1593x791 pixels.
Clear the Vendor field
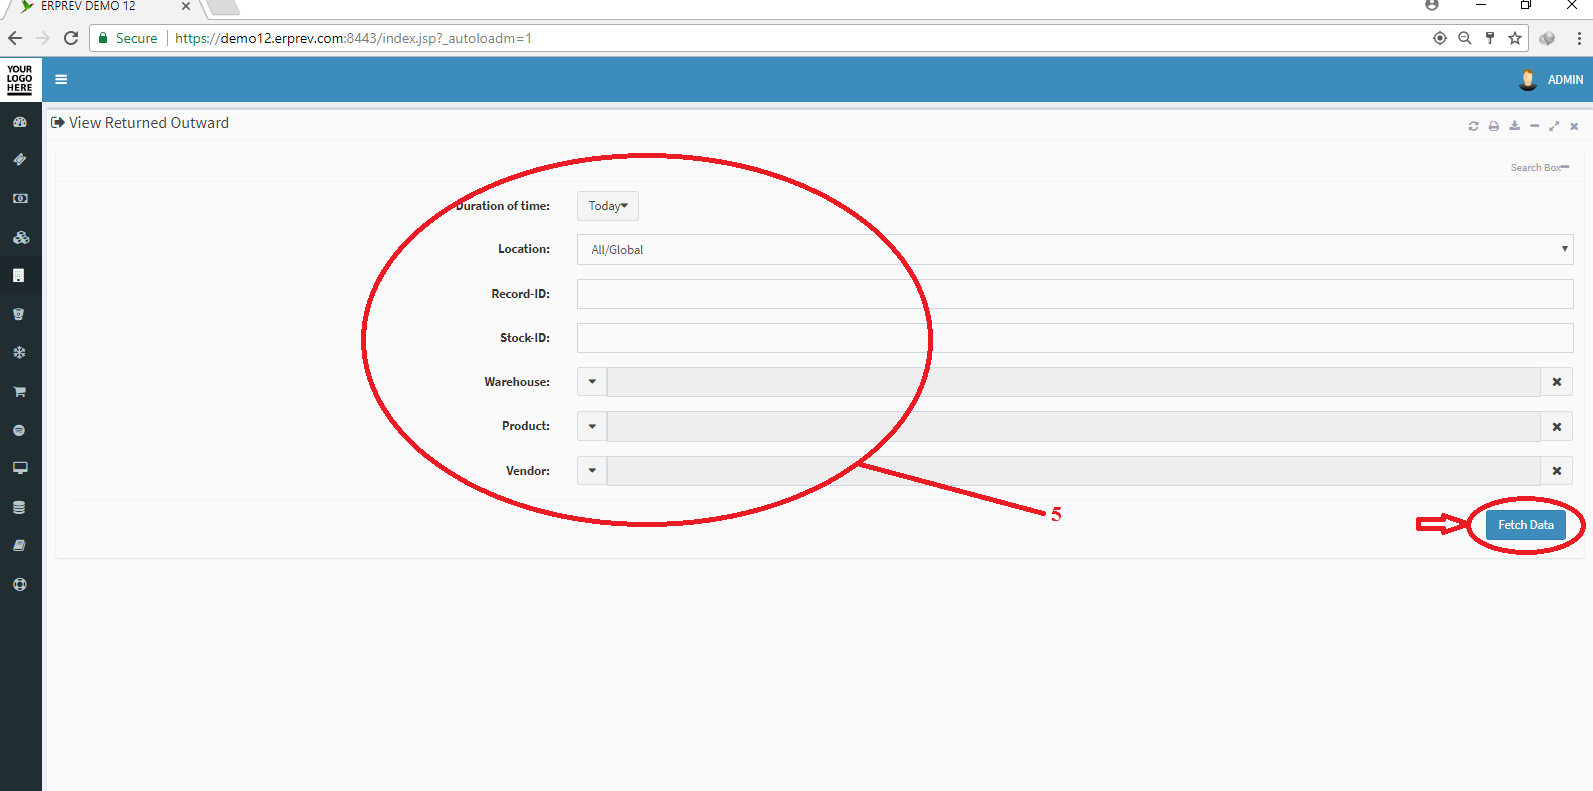[x=1557, y=471]
